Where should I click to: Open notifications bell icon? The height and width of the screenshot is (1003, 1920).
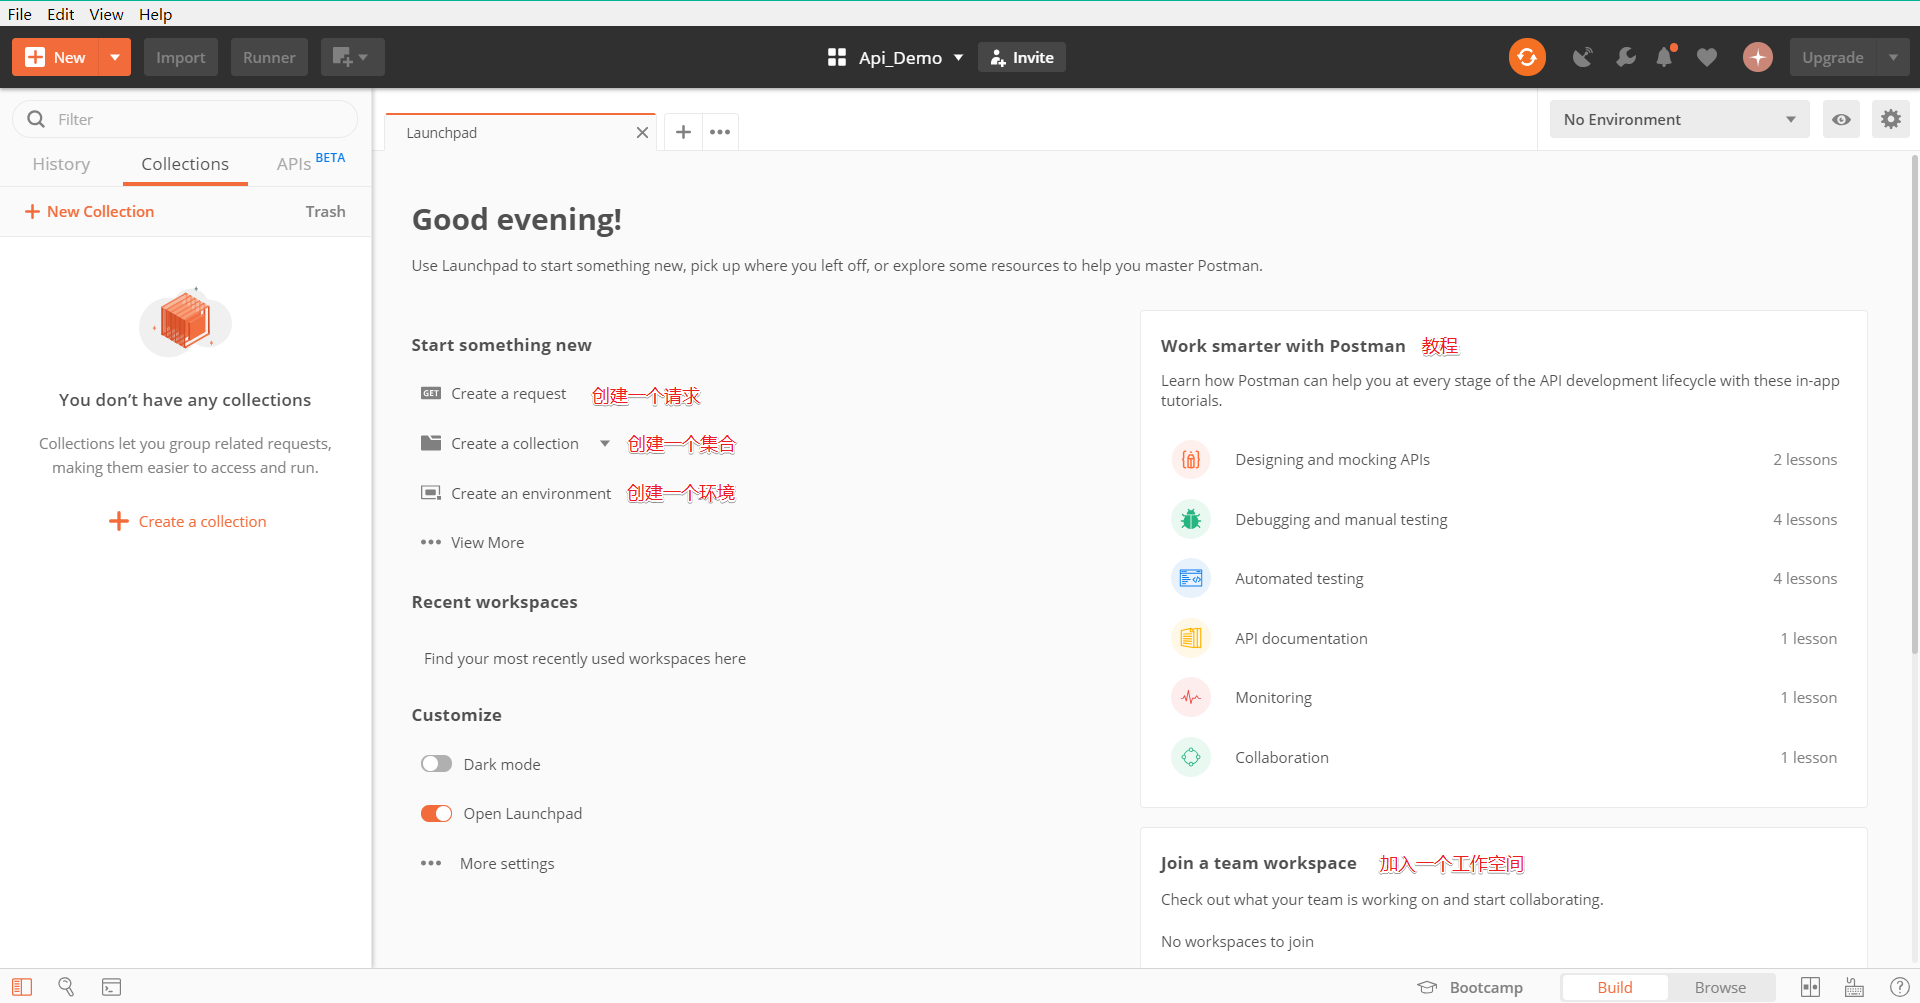pyautogui.click(x=1665, y=57)
